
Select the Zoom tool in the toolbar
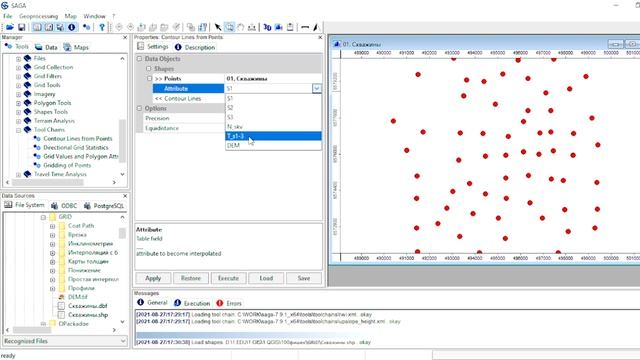pyautogui.click(x=230, y=27)
